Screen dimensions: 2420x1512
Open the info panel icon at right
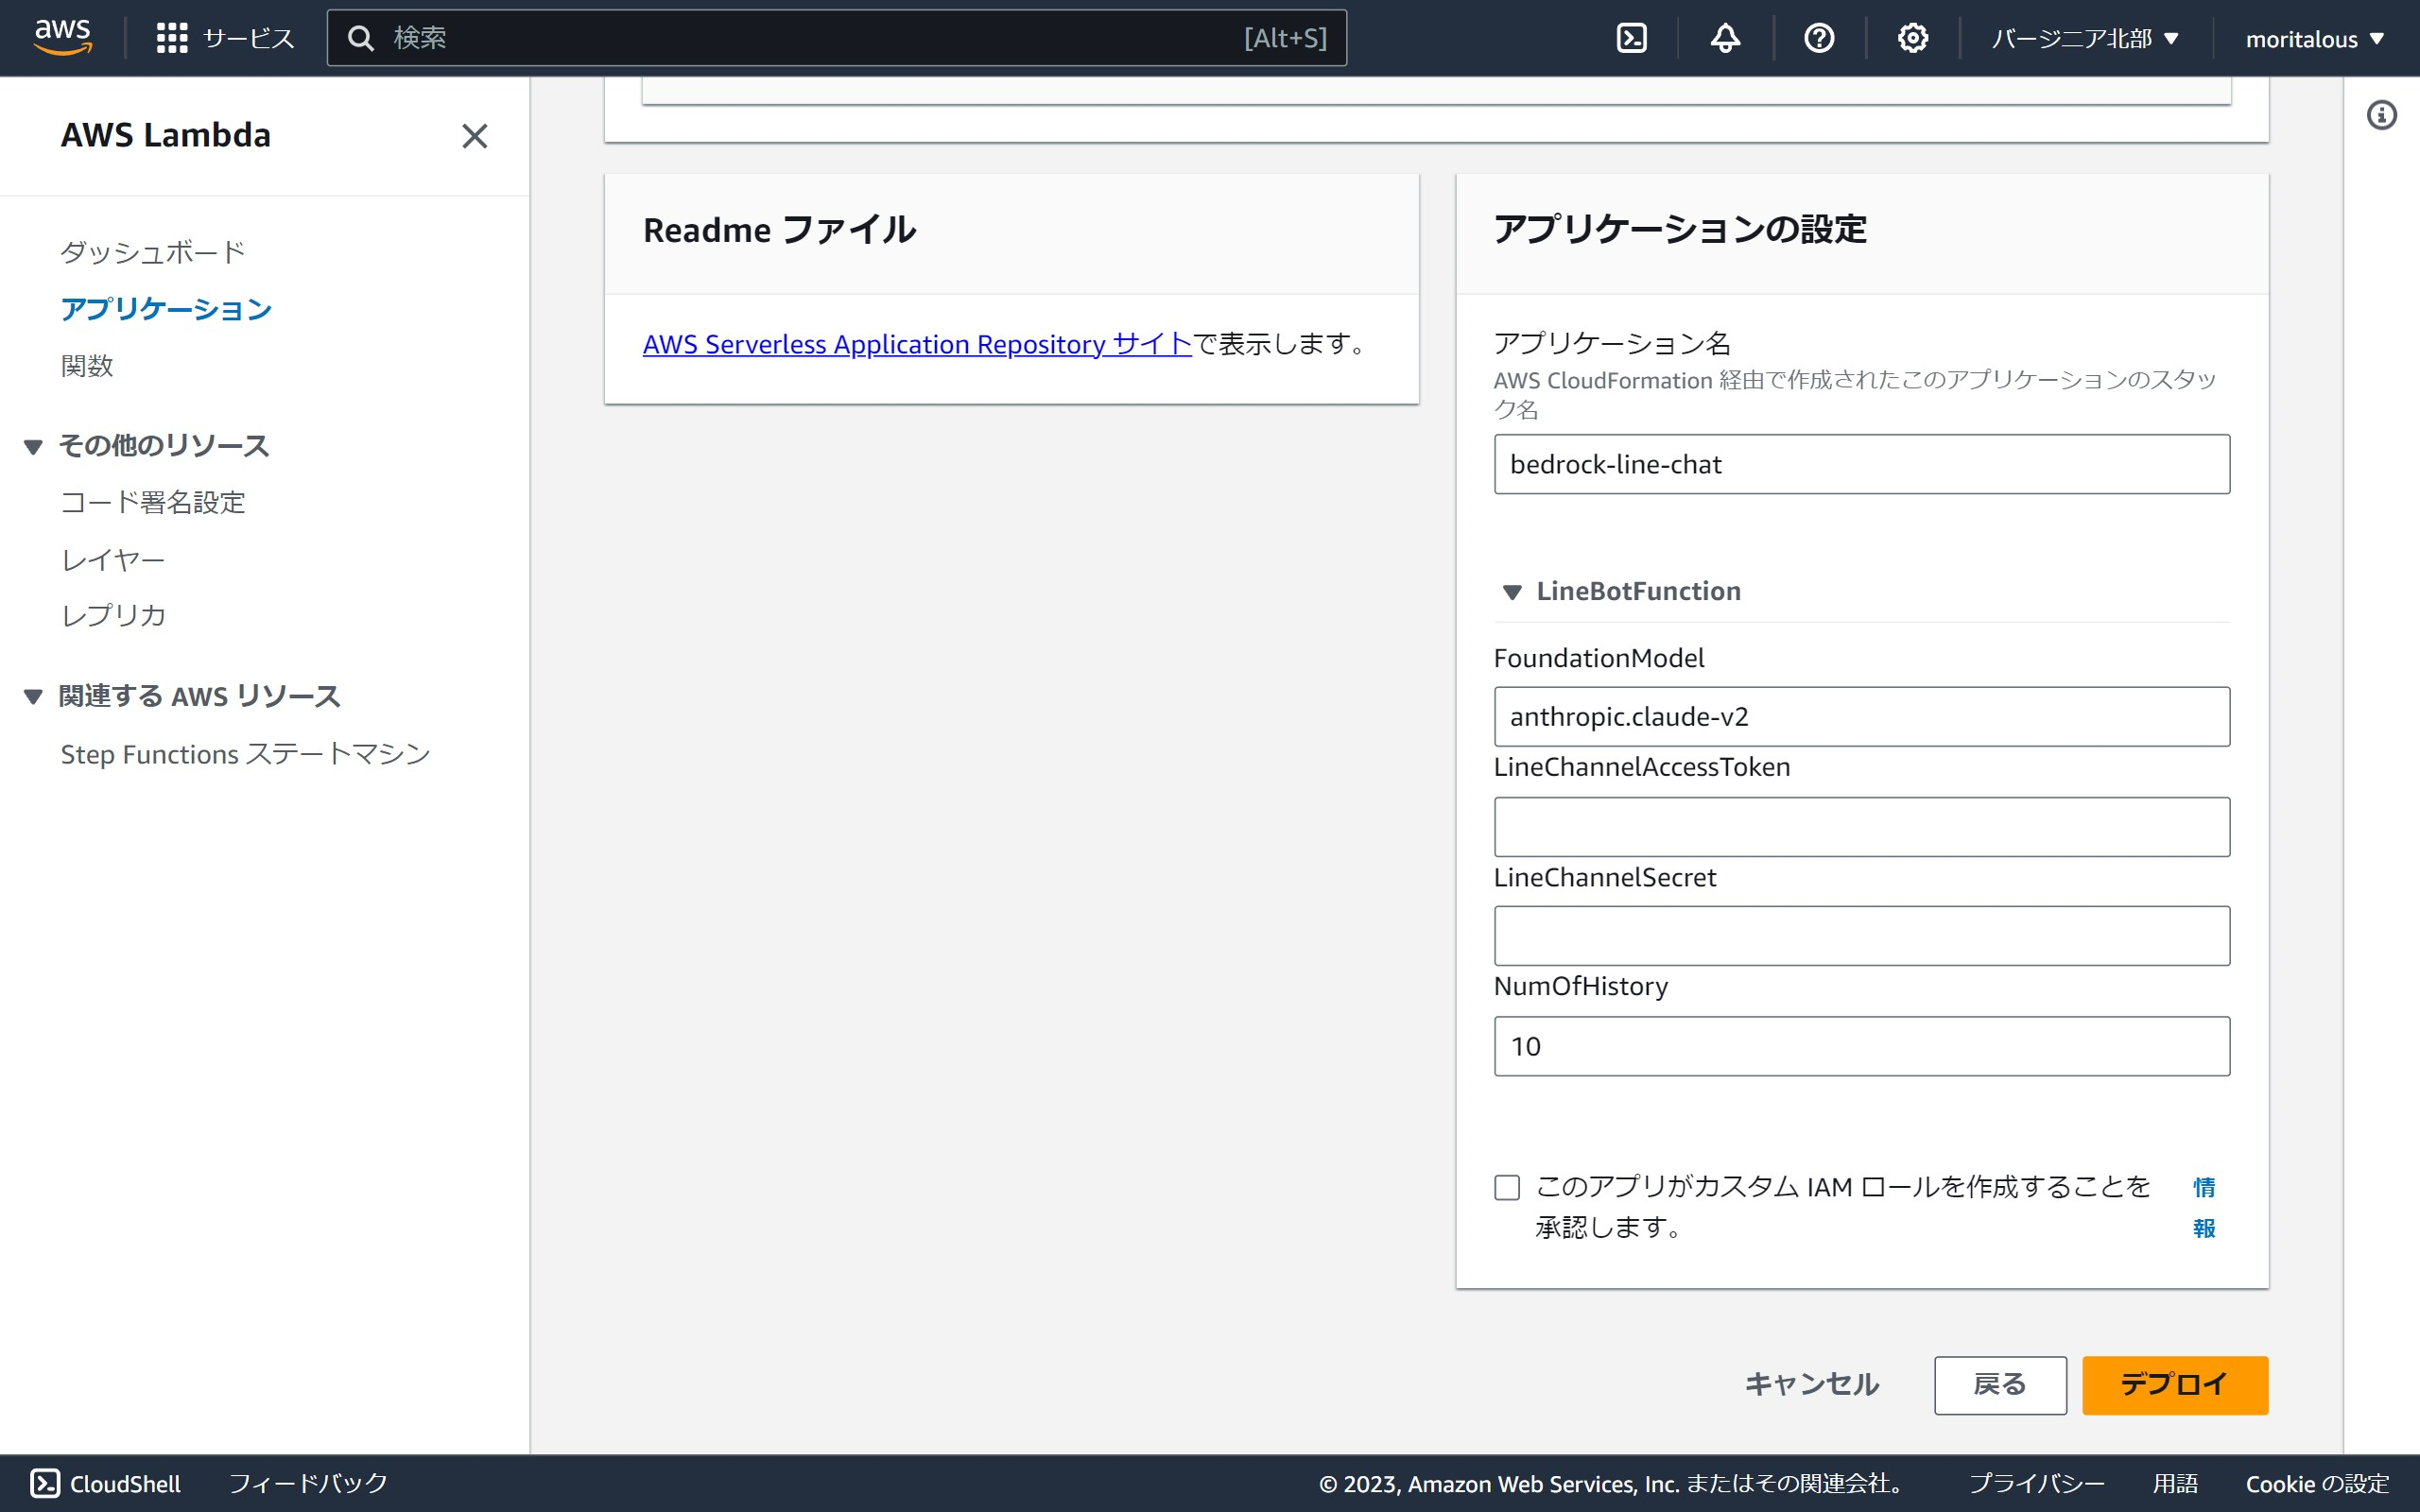(x=2381, y=115)
